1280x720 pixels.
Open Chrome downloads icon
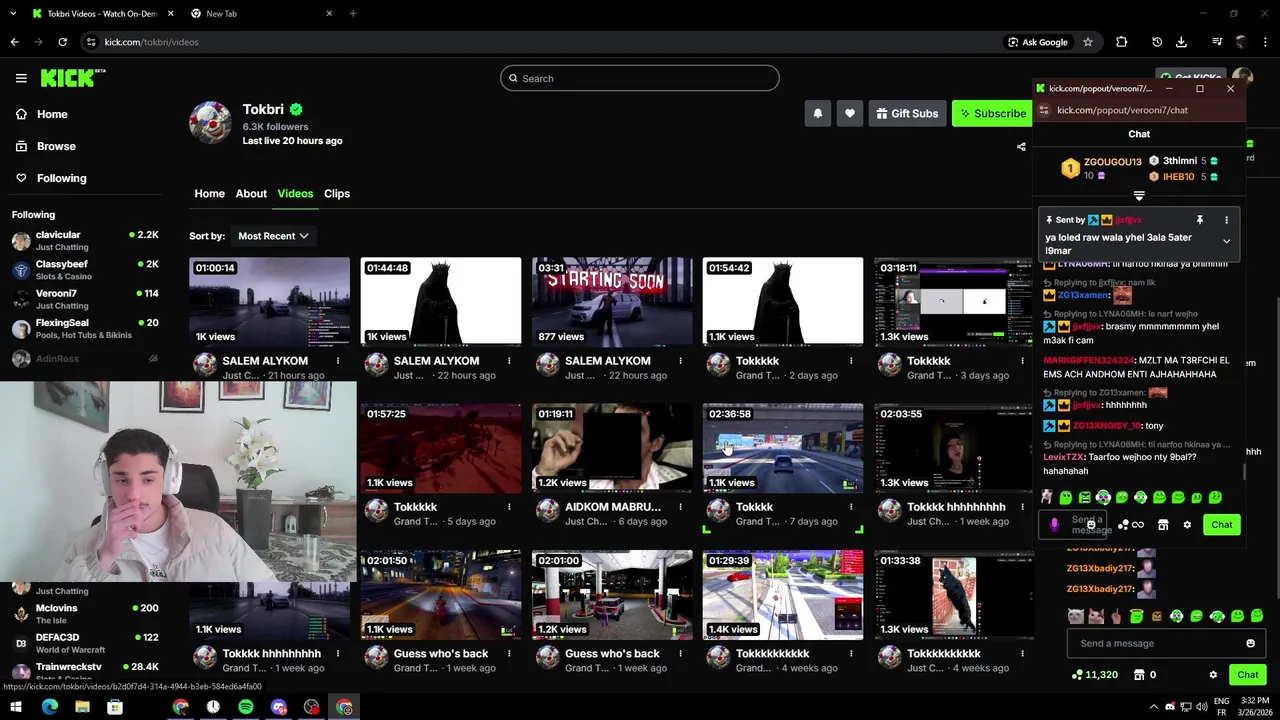[x=1181, y=42]
